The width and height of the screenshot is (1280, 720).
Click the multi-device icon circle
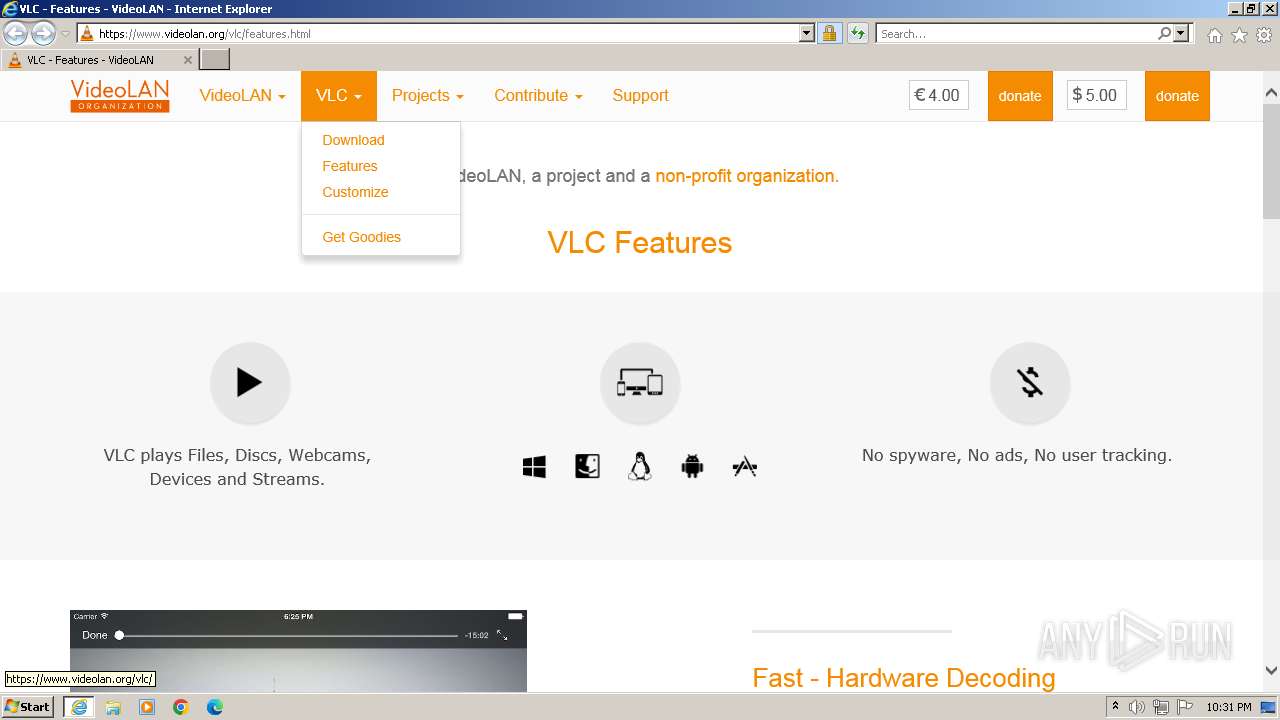(640, 383)
